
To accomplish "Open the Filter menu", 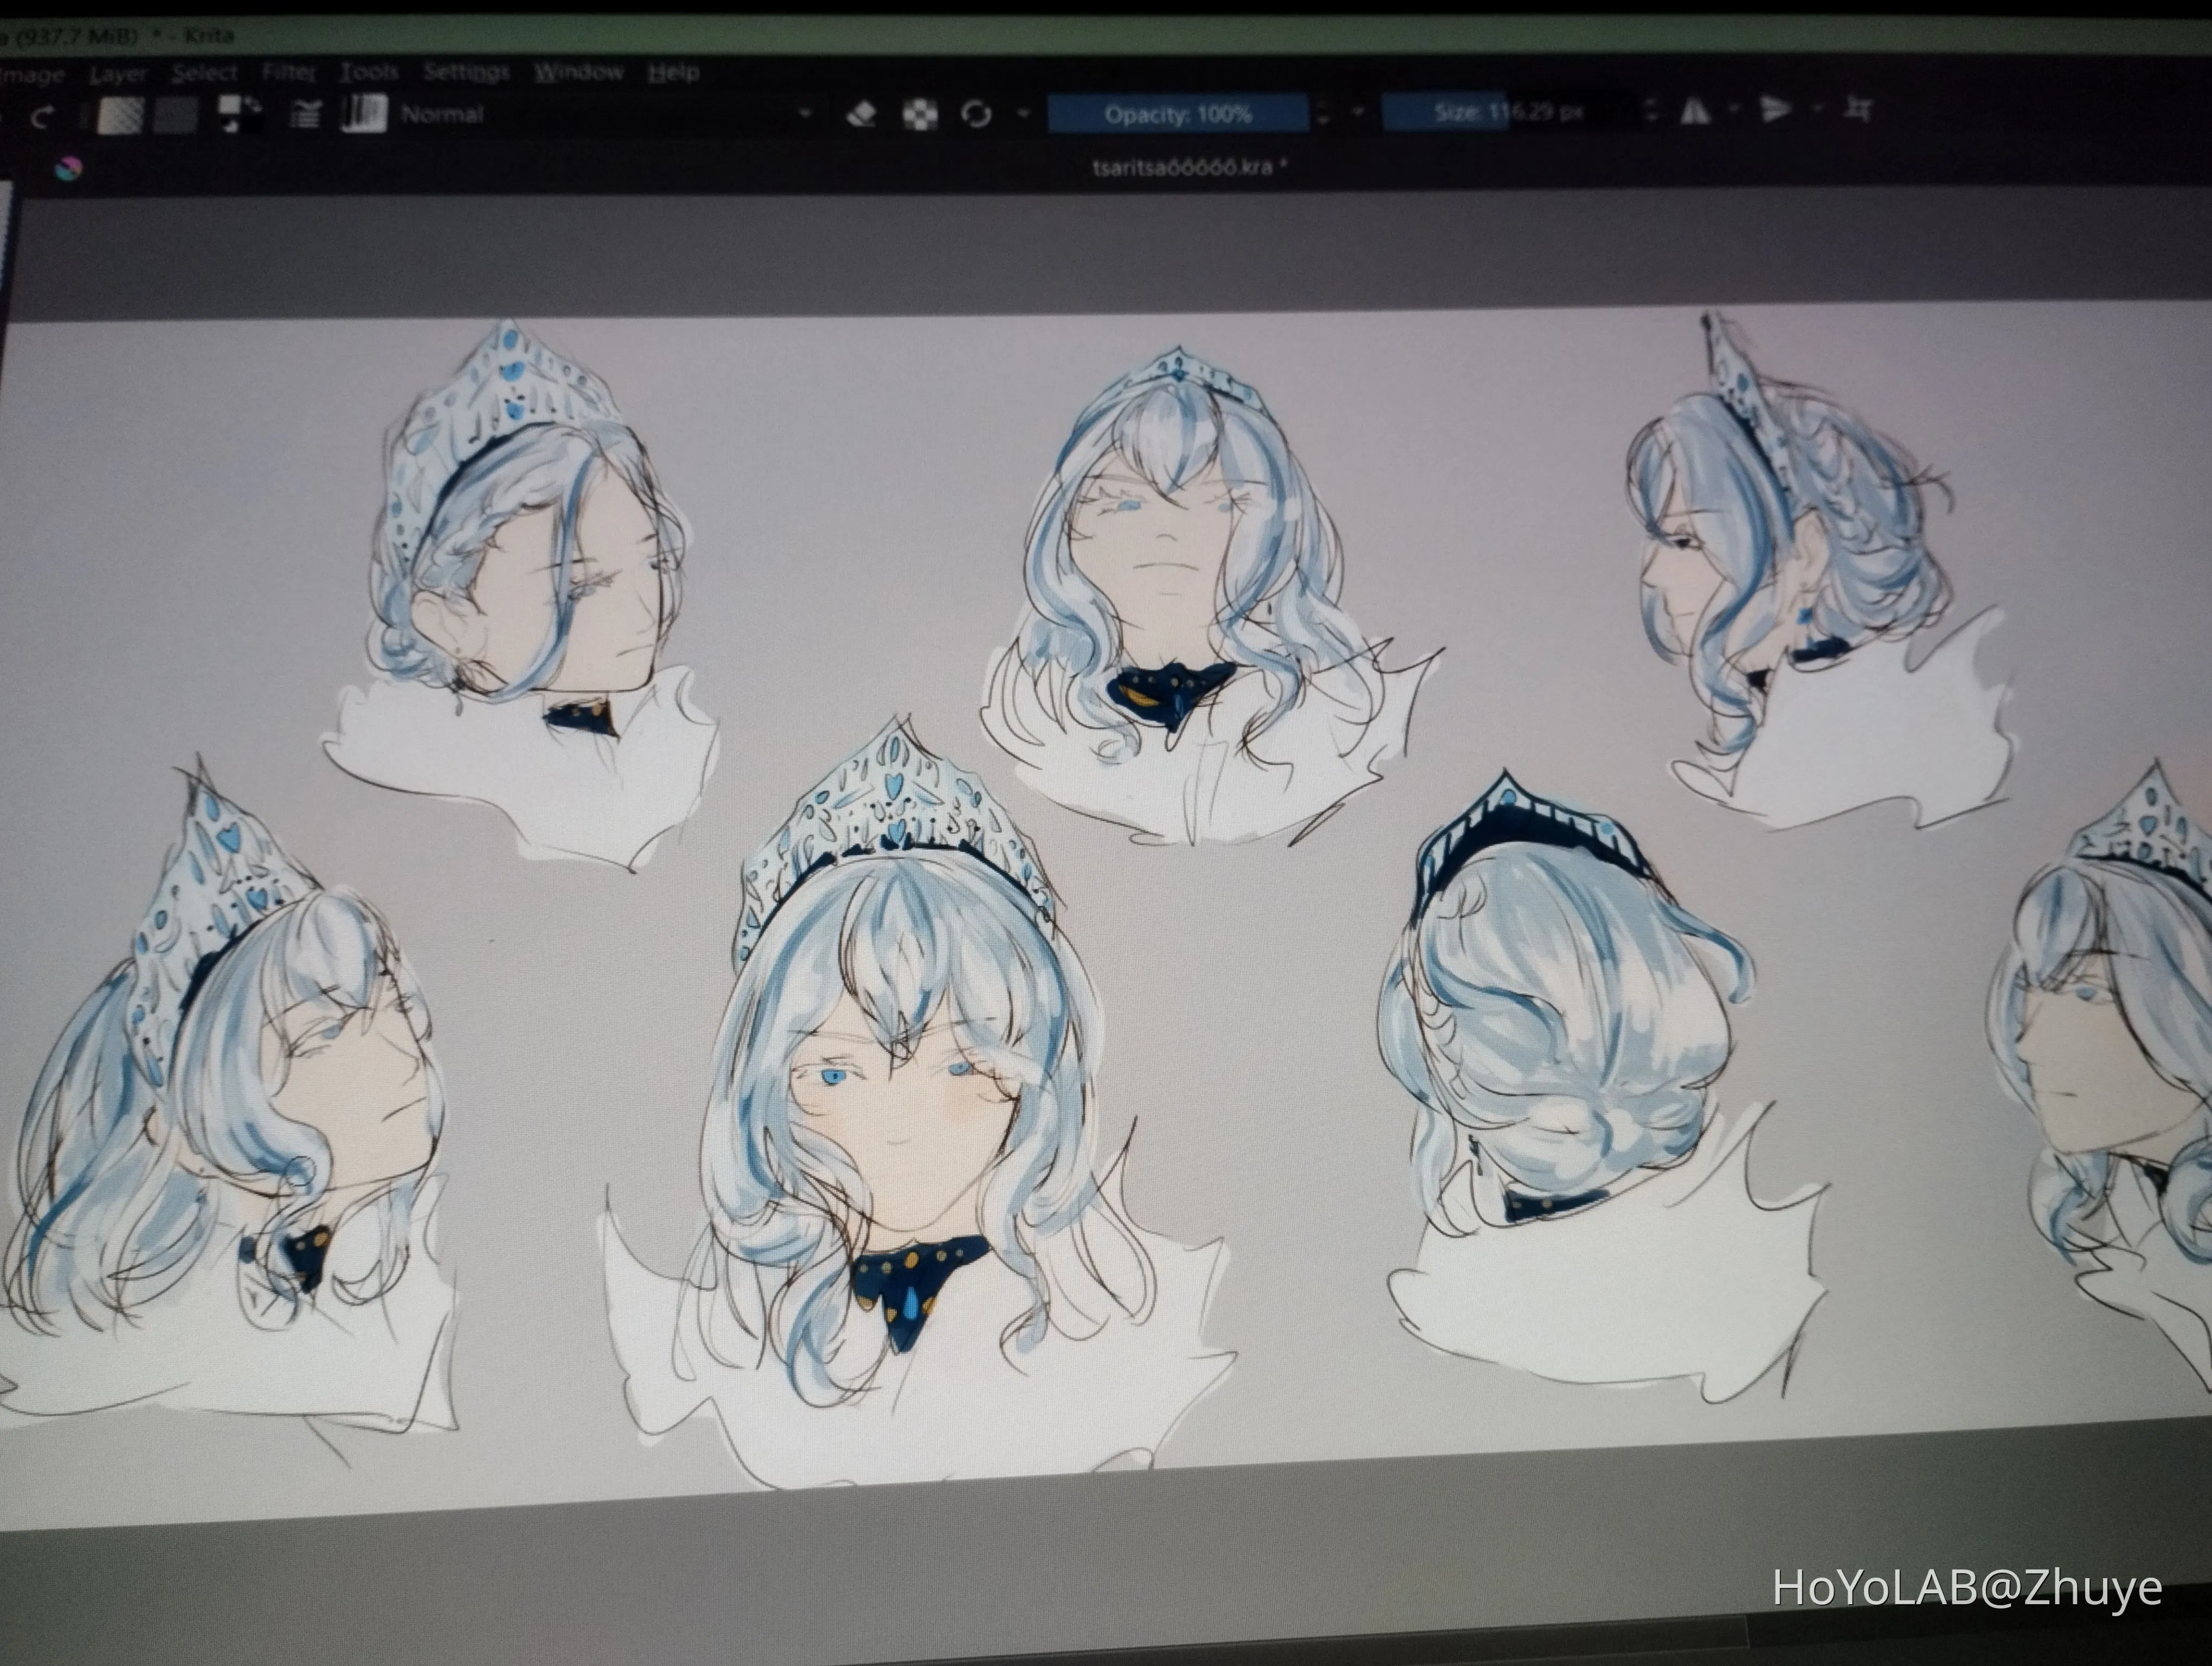I will 289,73.
